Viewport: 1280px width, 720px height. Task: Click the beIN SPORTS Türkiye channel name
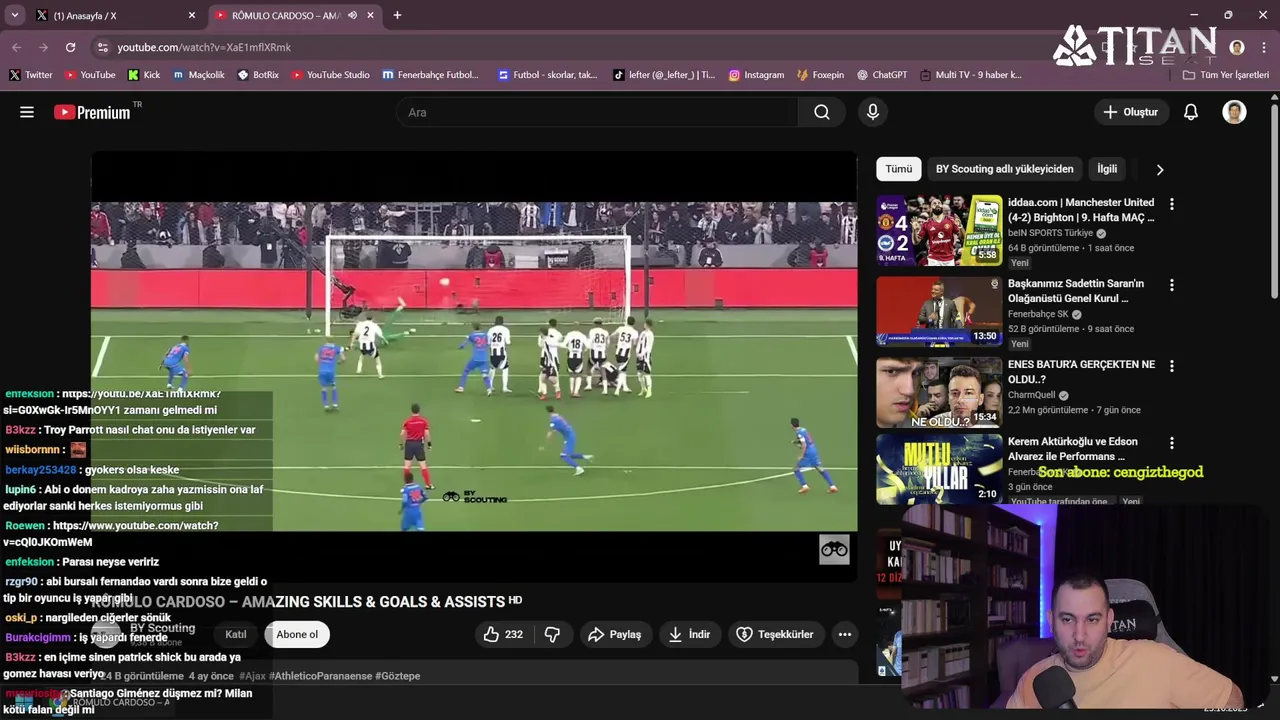pyautogui.click(x=1050, y=233)
